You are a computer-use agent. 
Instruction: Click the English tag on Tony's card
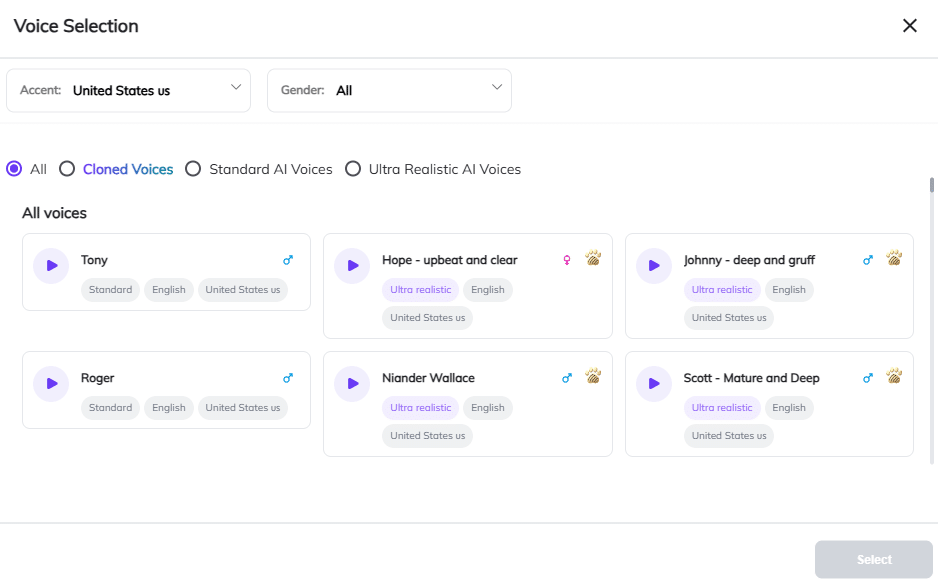(168, 289)
